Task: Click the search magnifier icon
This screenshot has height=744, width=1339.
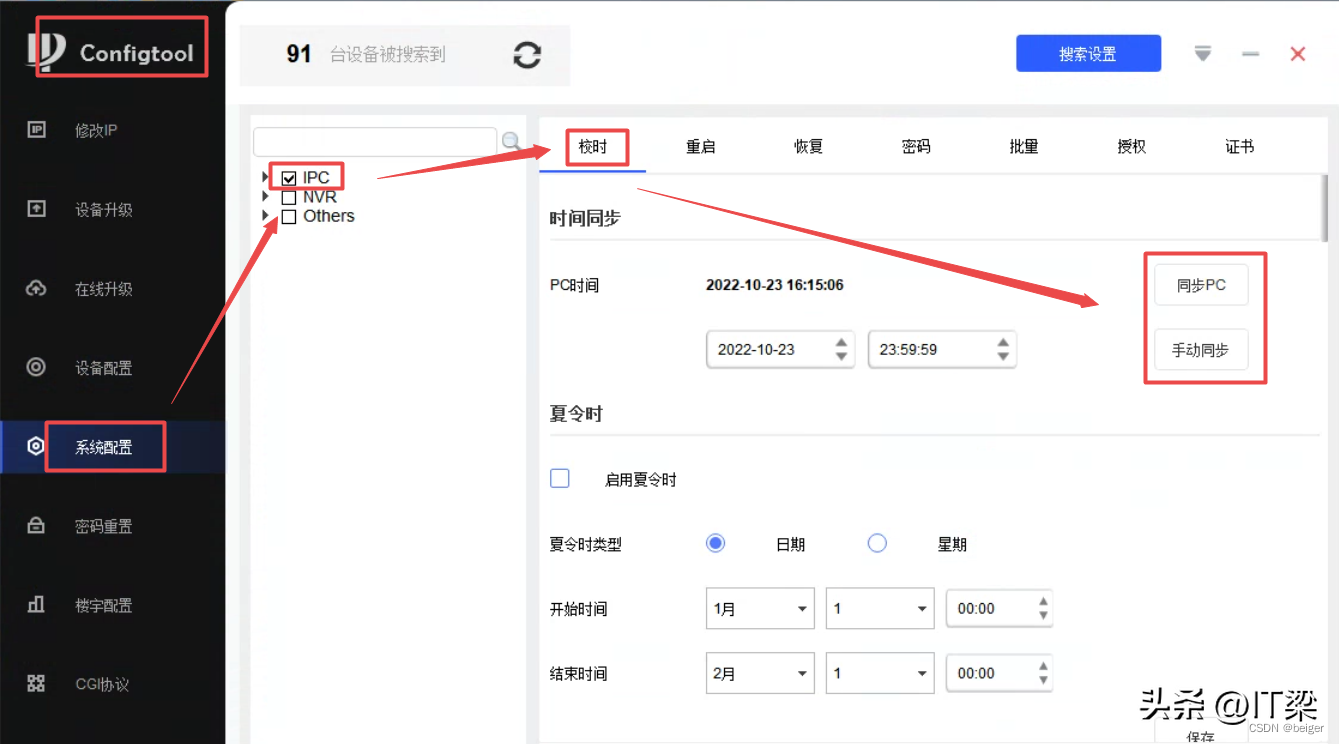Action: click(511, 142)
